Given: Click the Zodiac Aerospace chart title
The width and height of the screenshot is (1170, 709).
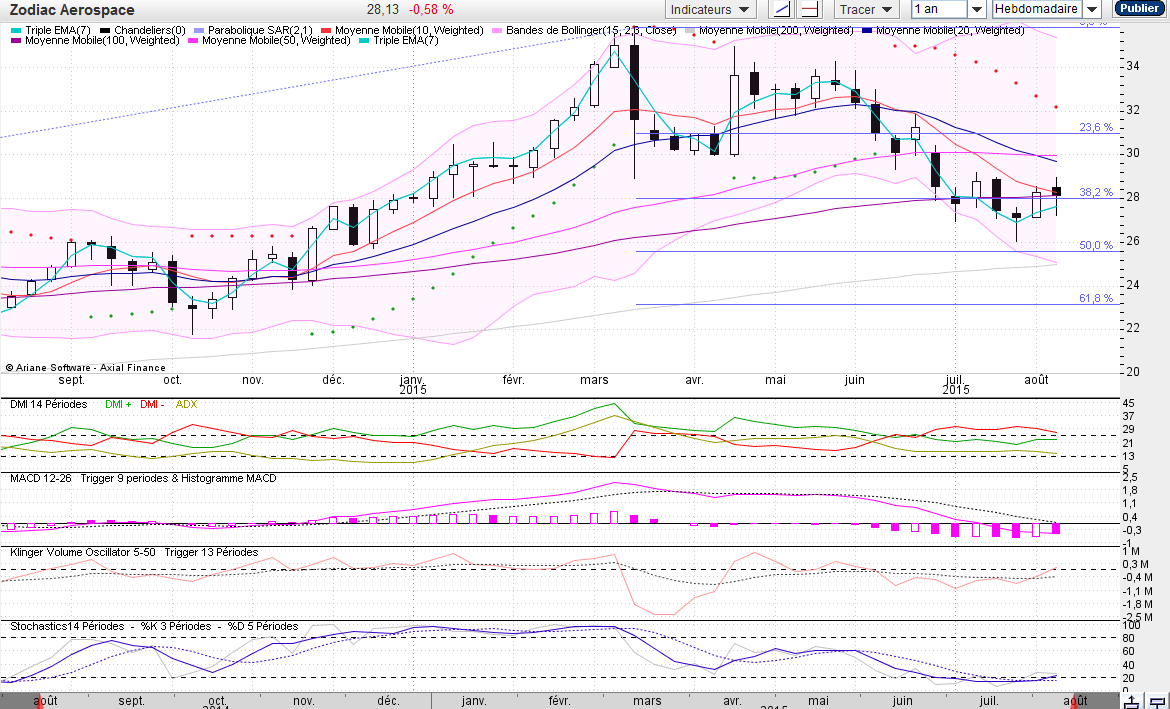Looking at the screenshot, I should (x=72, y=10).
